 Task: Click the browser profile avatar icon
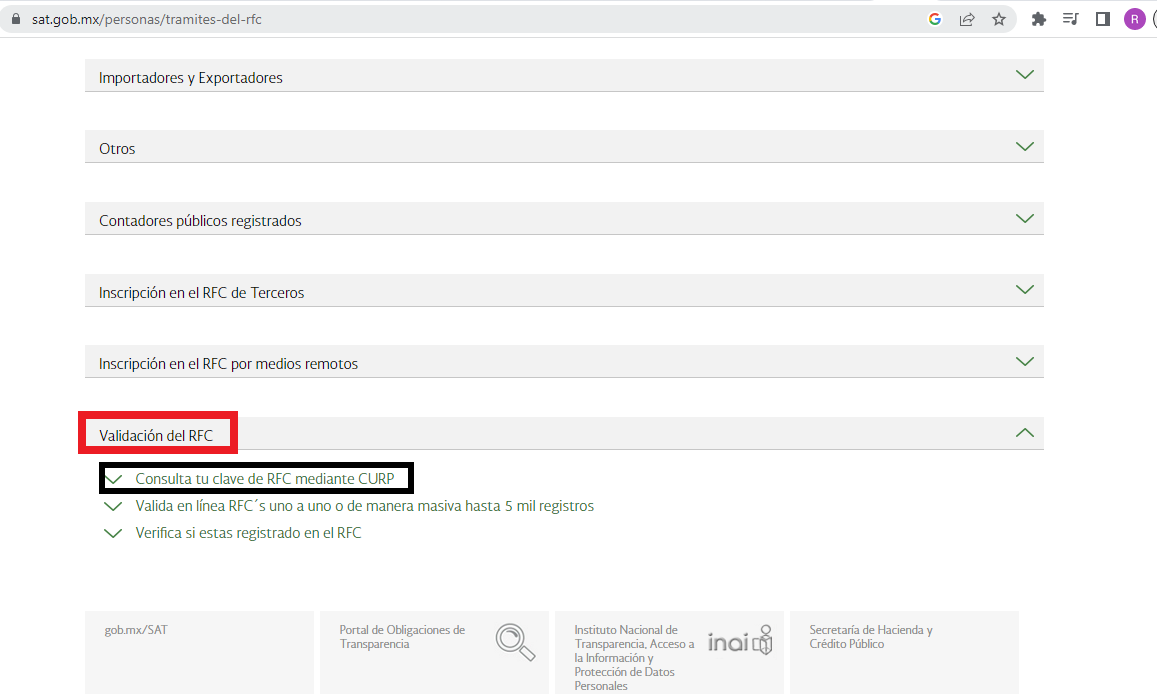point(1134,18)
